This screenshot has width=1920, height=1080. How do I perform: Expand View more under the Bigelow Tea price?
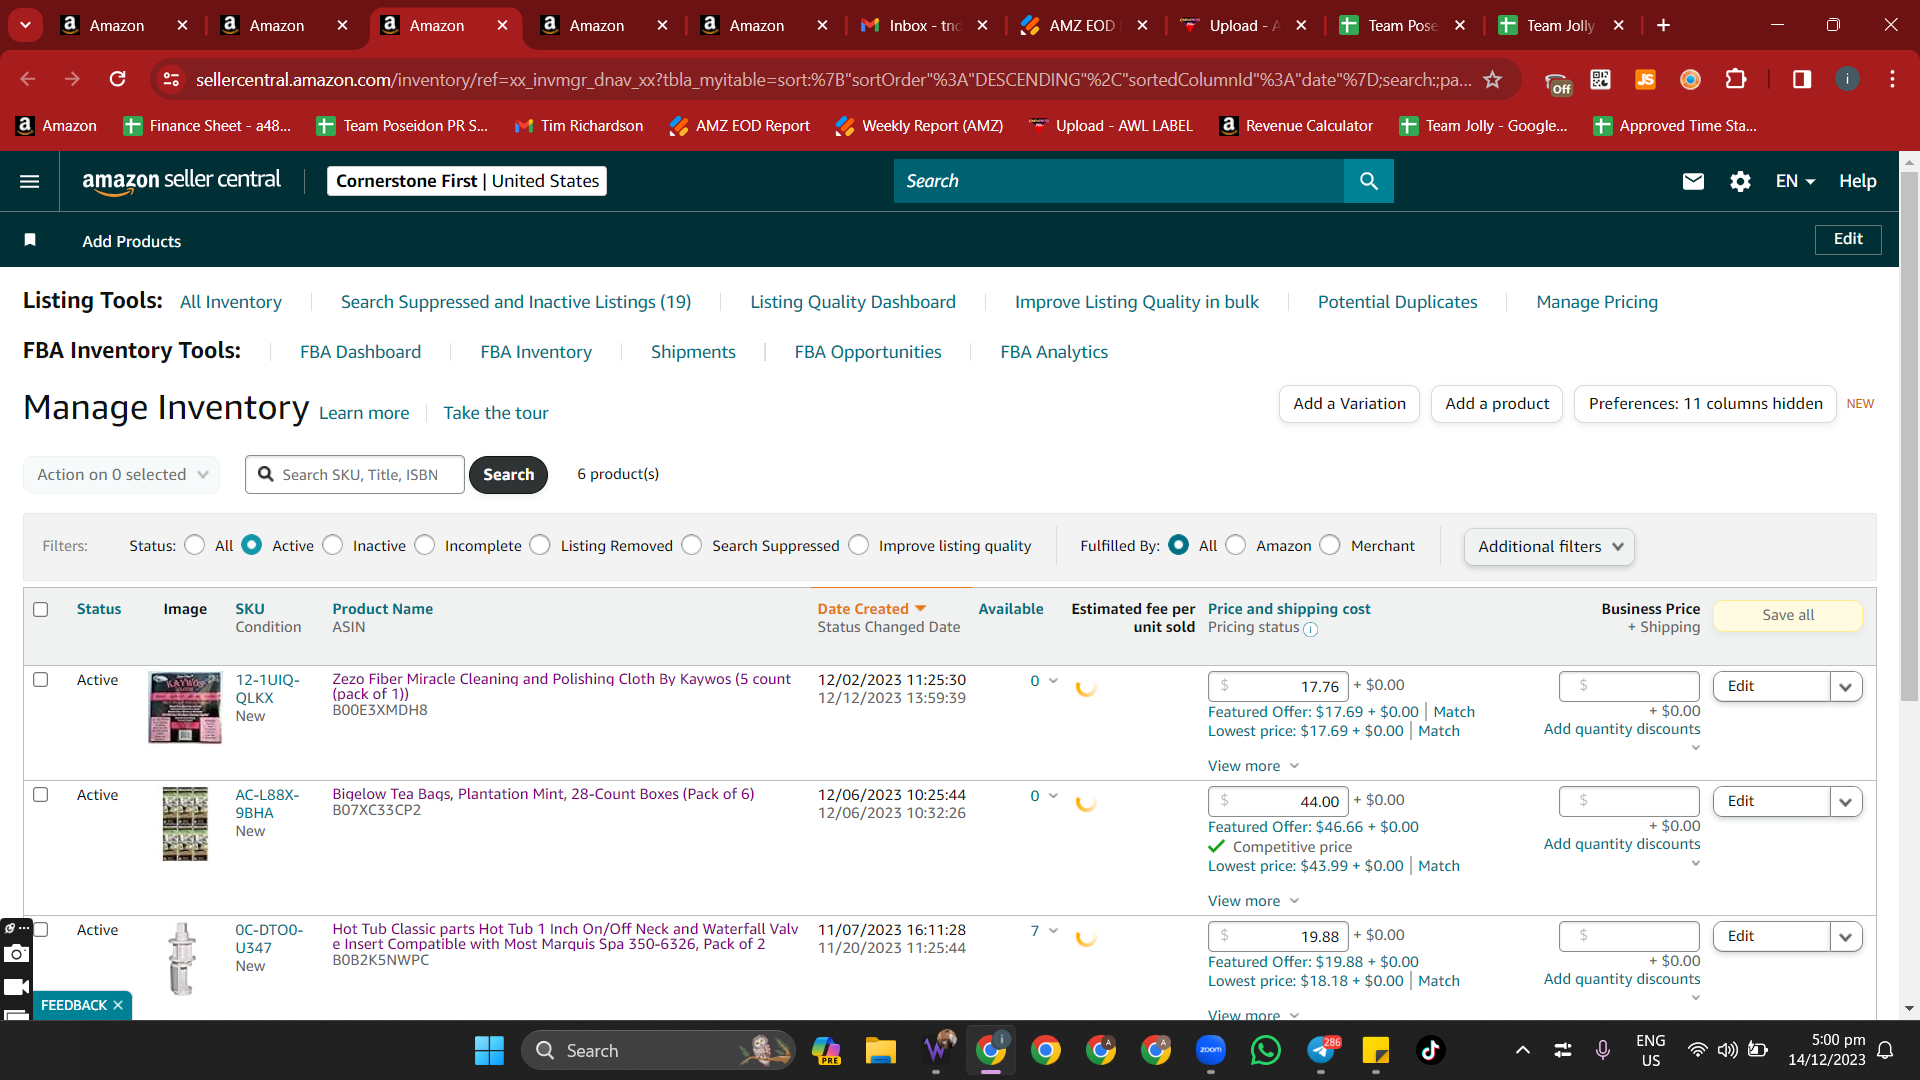coord(1253,901)
